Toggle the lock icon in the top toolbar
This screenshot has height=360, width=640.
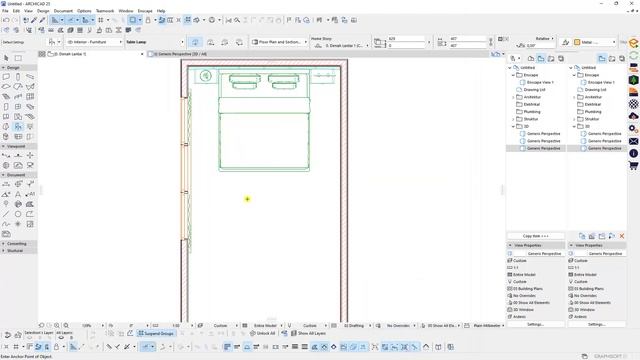tap(148, 20)
